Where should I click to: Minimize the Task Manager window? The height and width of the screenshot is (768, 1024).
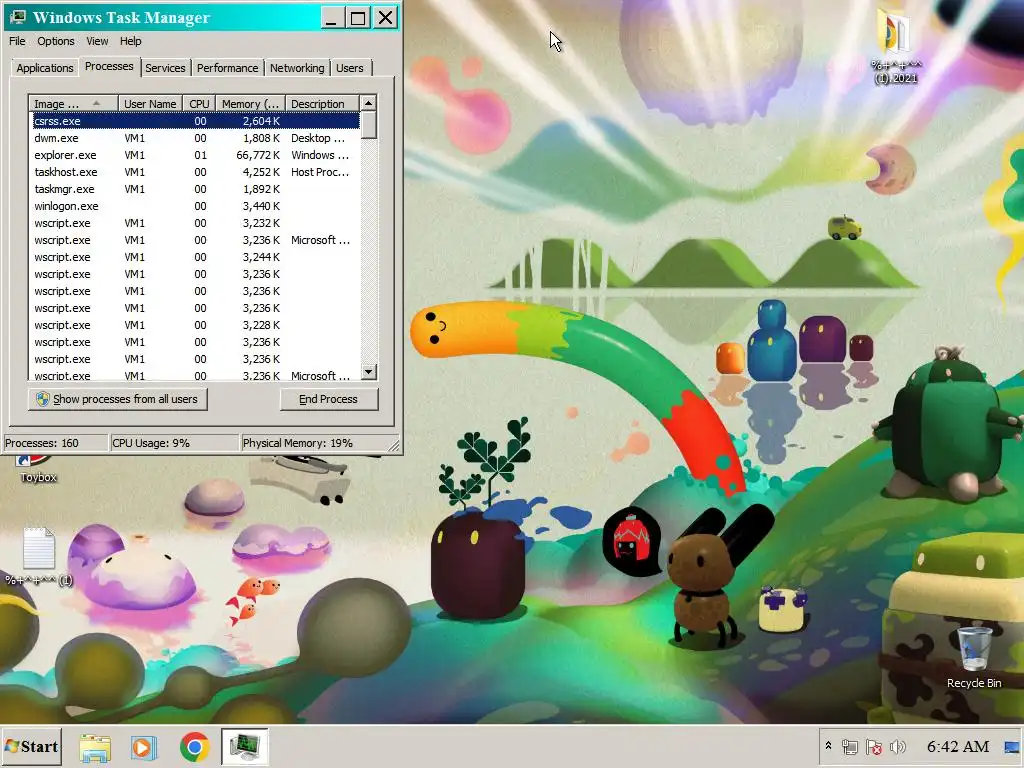click(331, 18)
